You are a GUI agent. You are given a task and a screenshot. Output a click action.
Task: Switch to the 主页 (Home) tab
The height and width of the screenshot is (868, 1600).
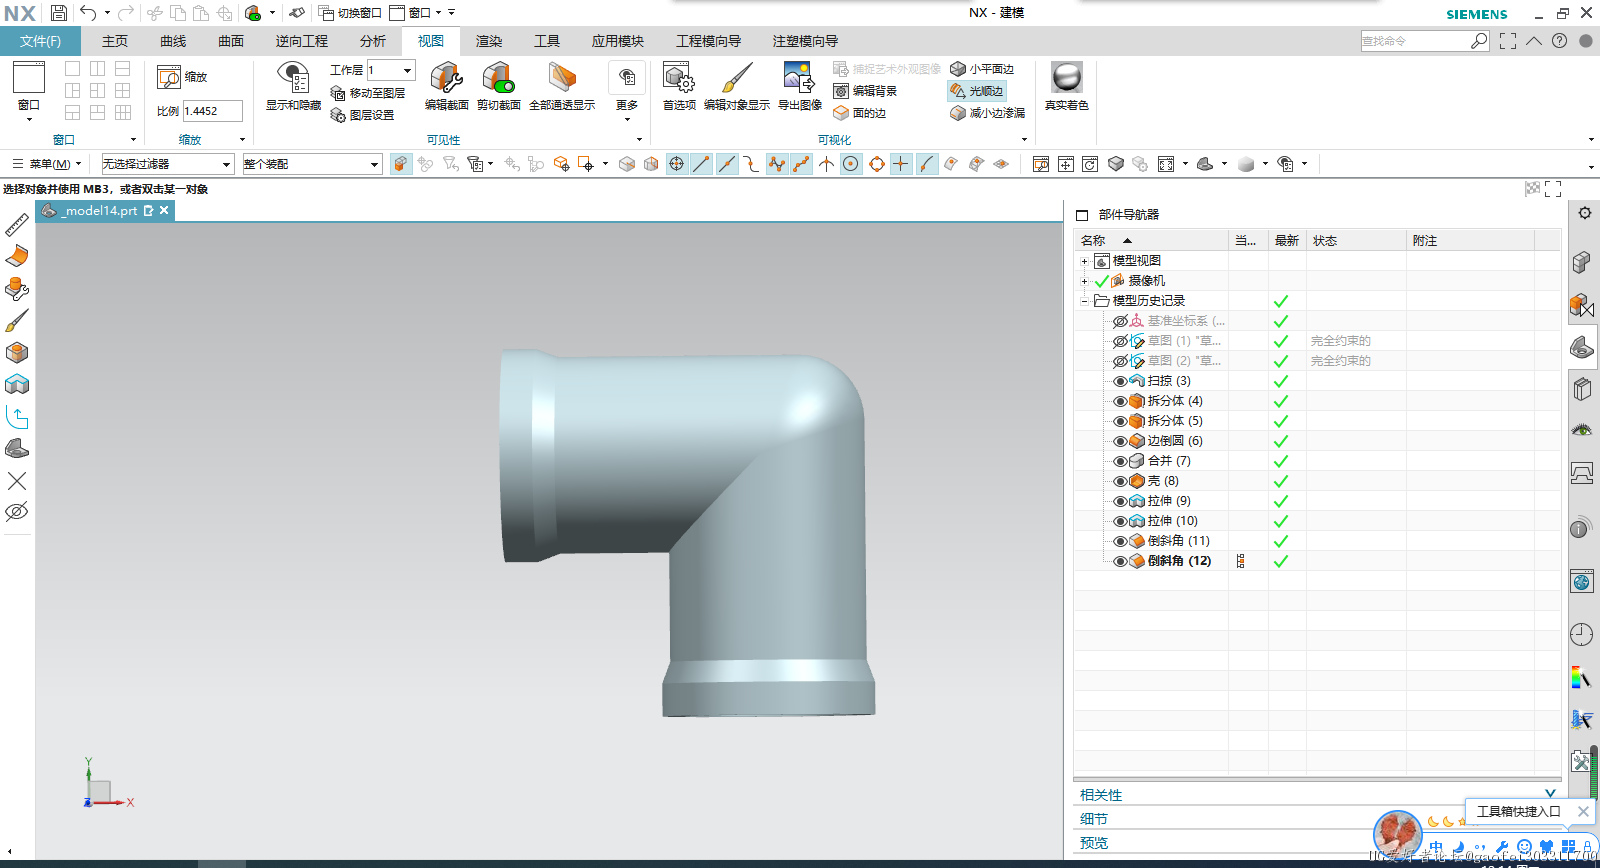pos(115,41)
